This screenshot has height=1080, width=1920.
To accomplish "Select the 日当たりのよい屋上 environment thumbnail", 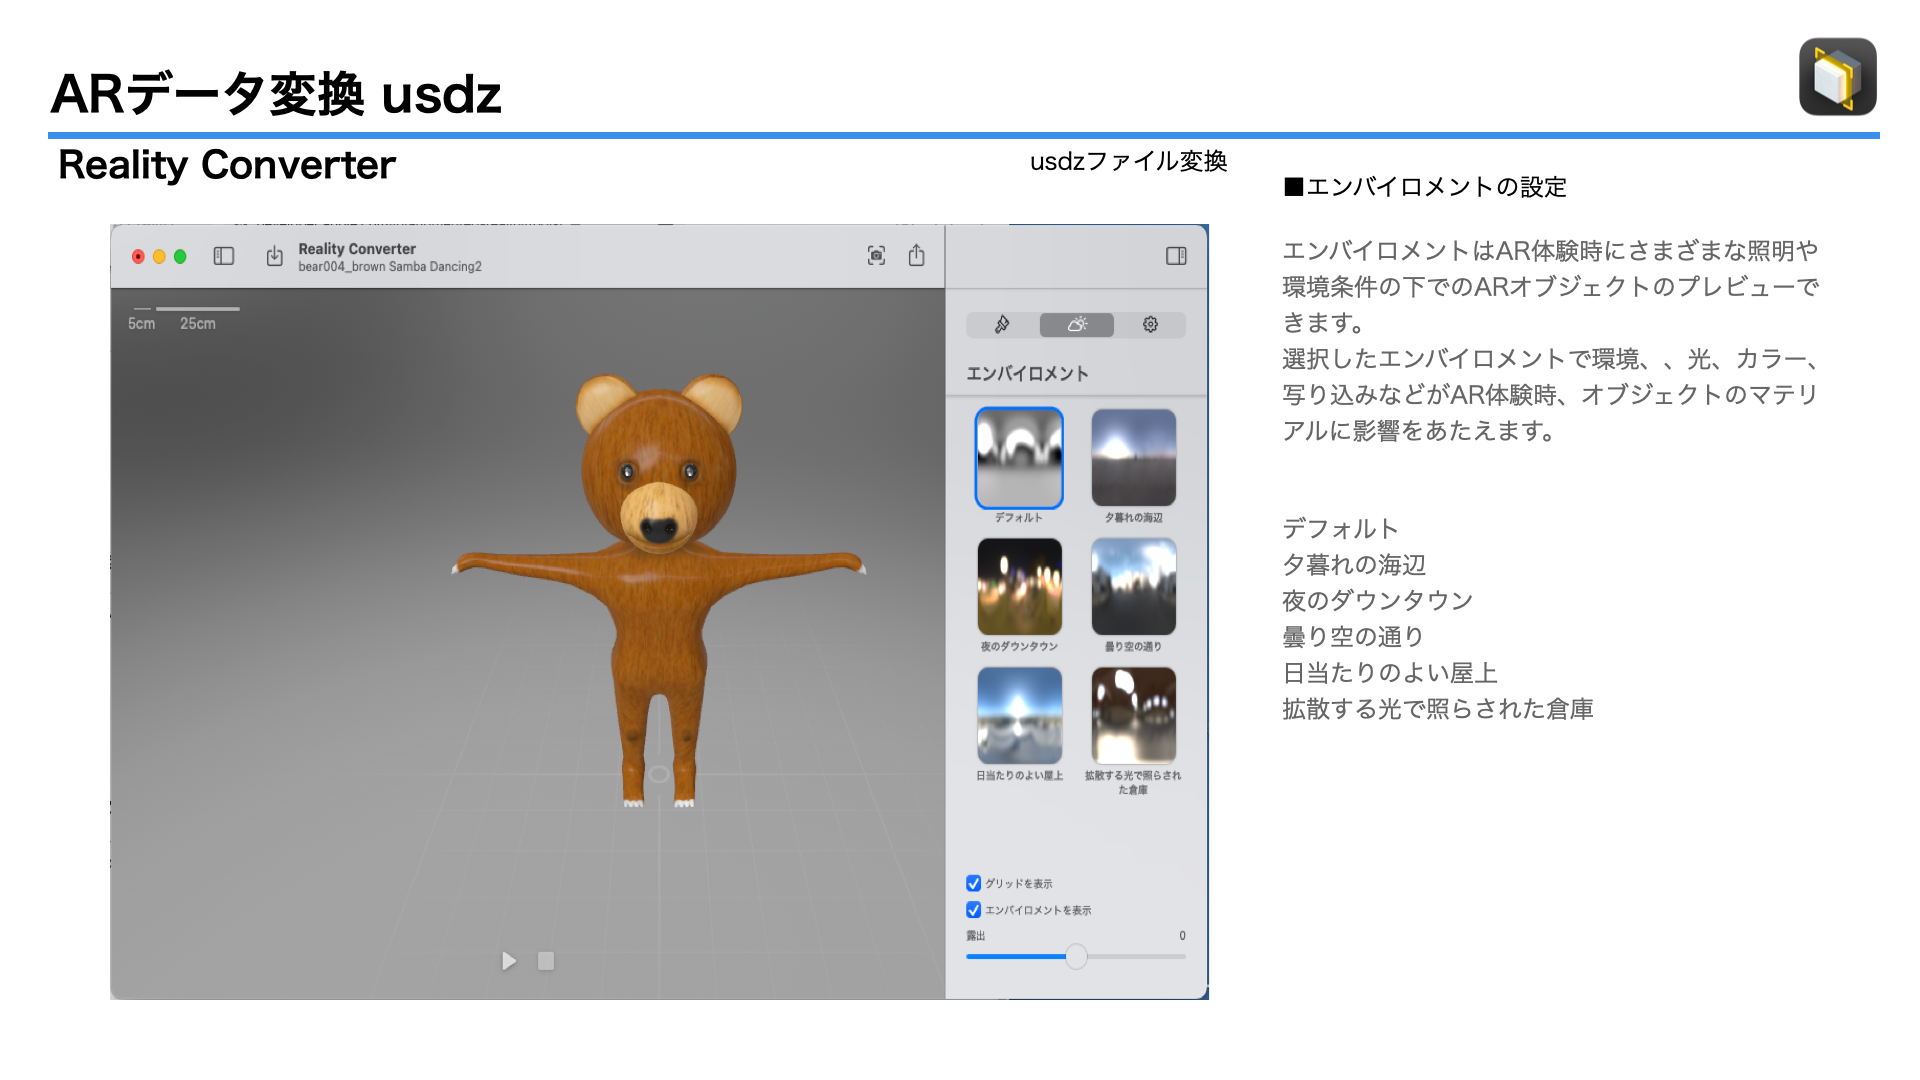I will 1019,716.
